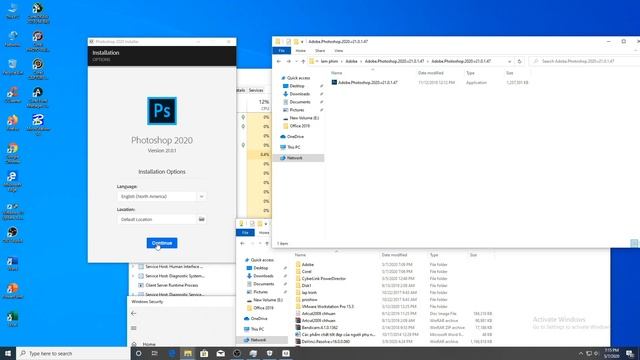The width and height of the screenshot is (640, 360).
Task: Open View tab in Adobe.Photoshop explorer window
Action: click(339, 51)
